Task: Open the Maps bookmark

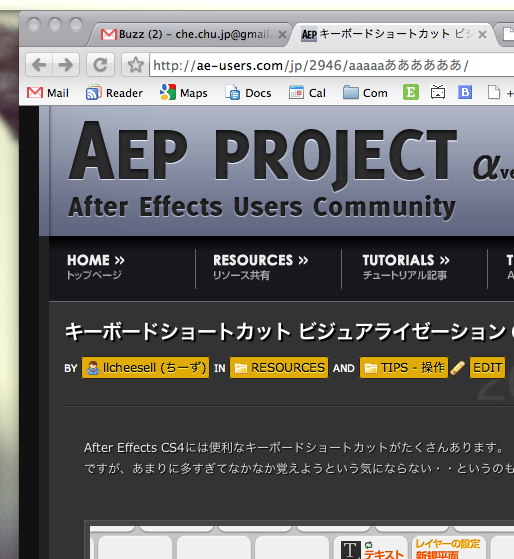Action: click(184, 93)
